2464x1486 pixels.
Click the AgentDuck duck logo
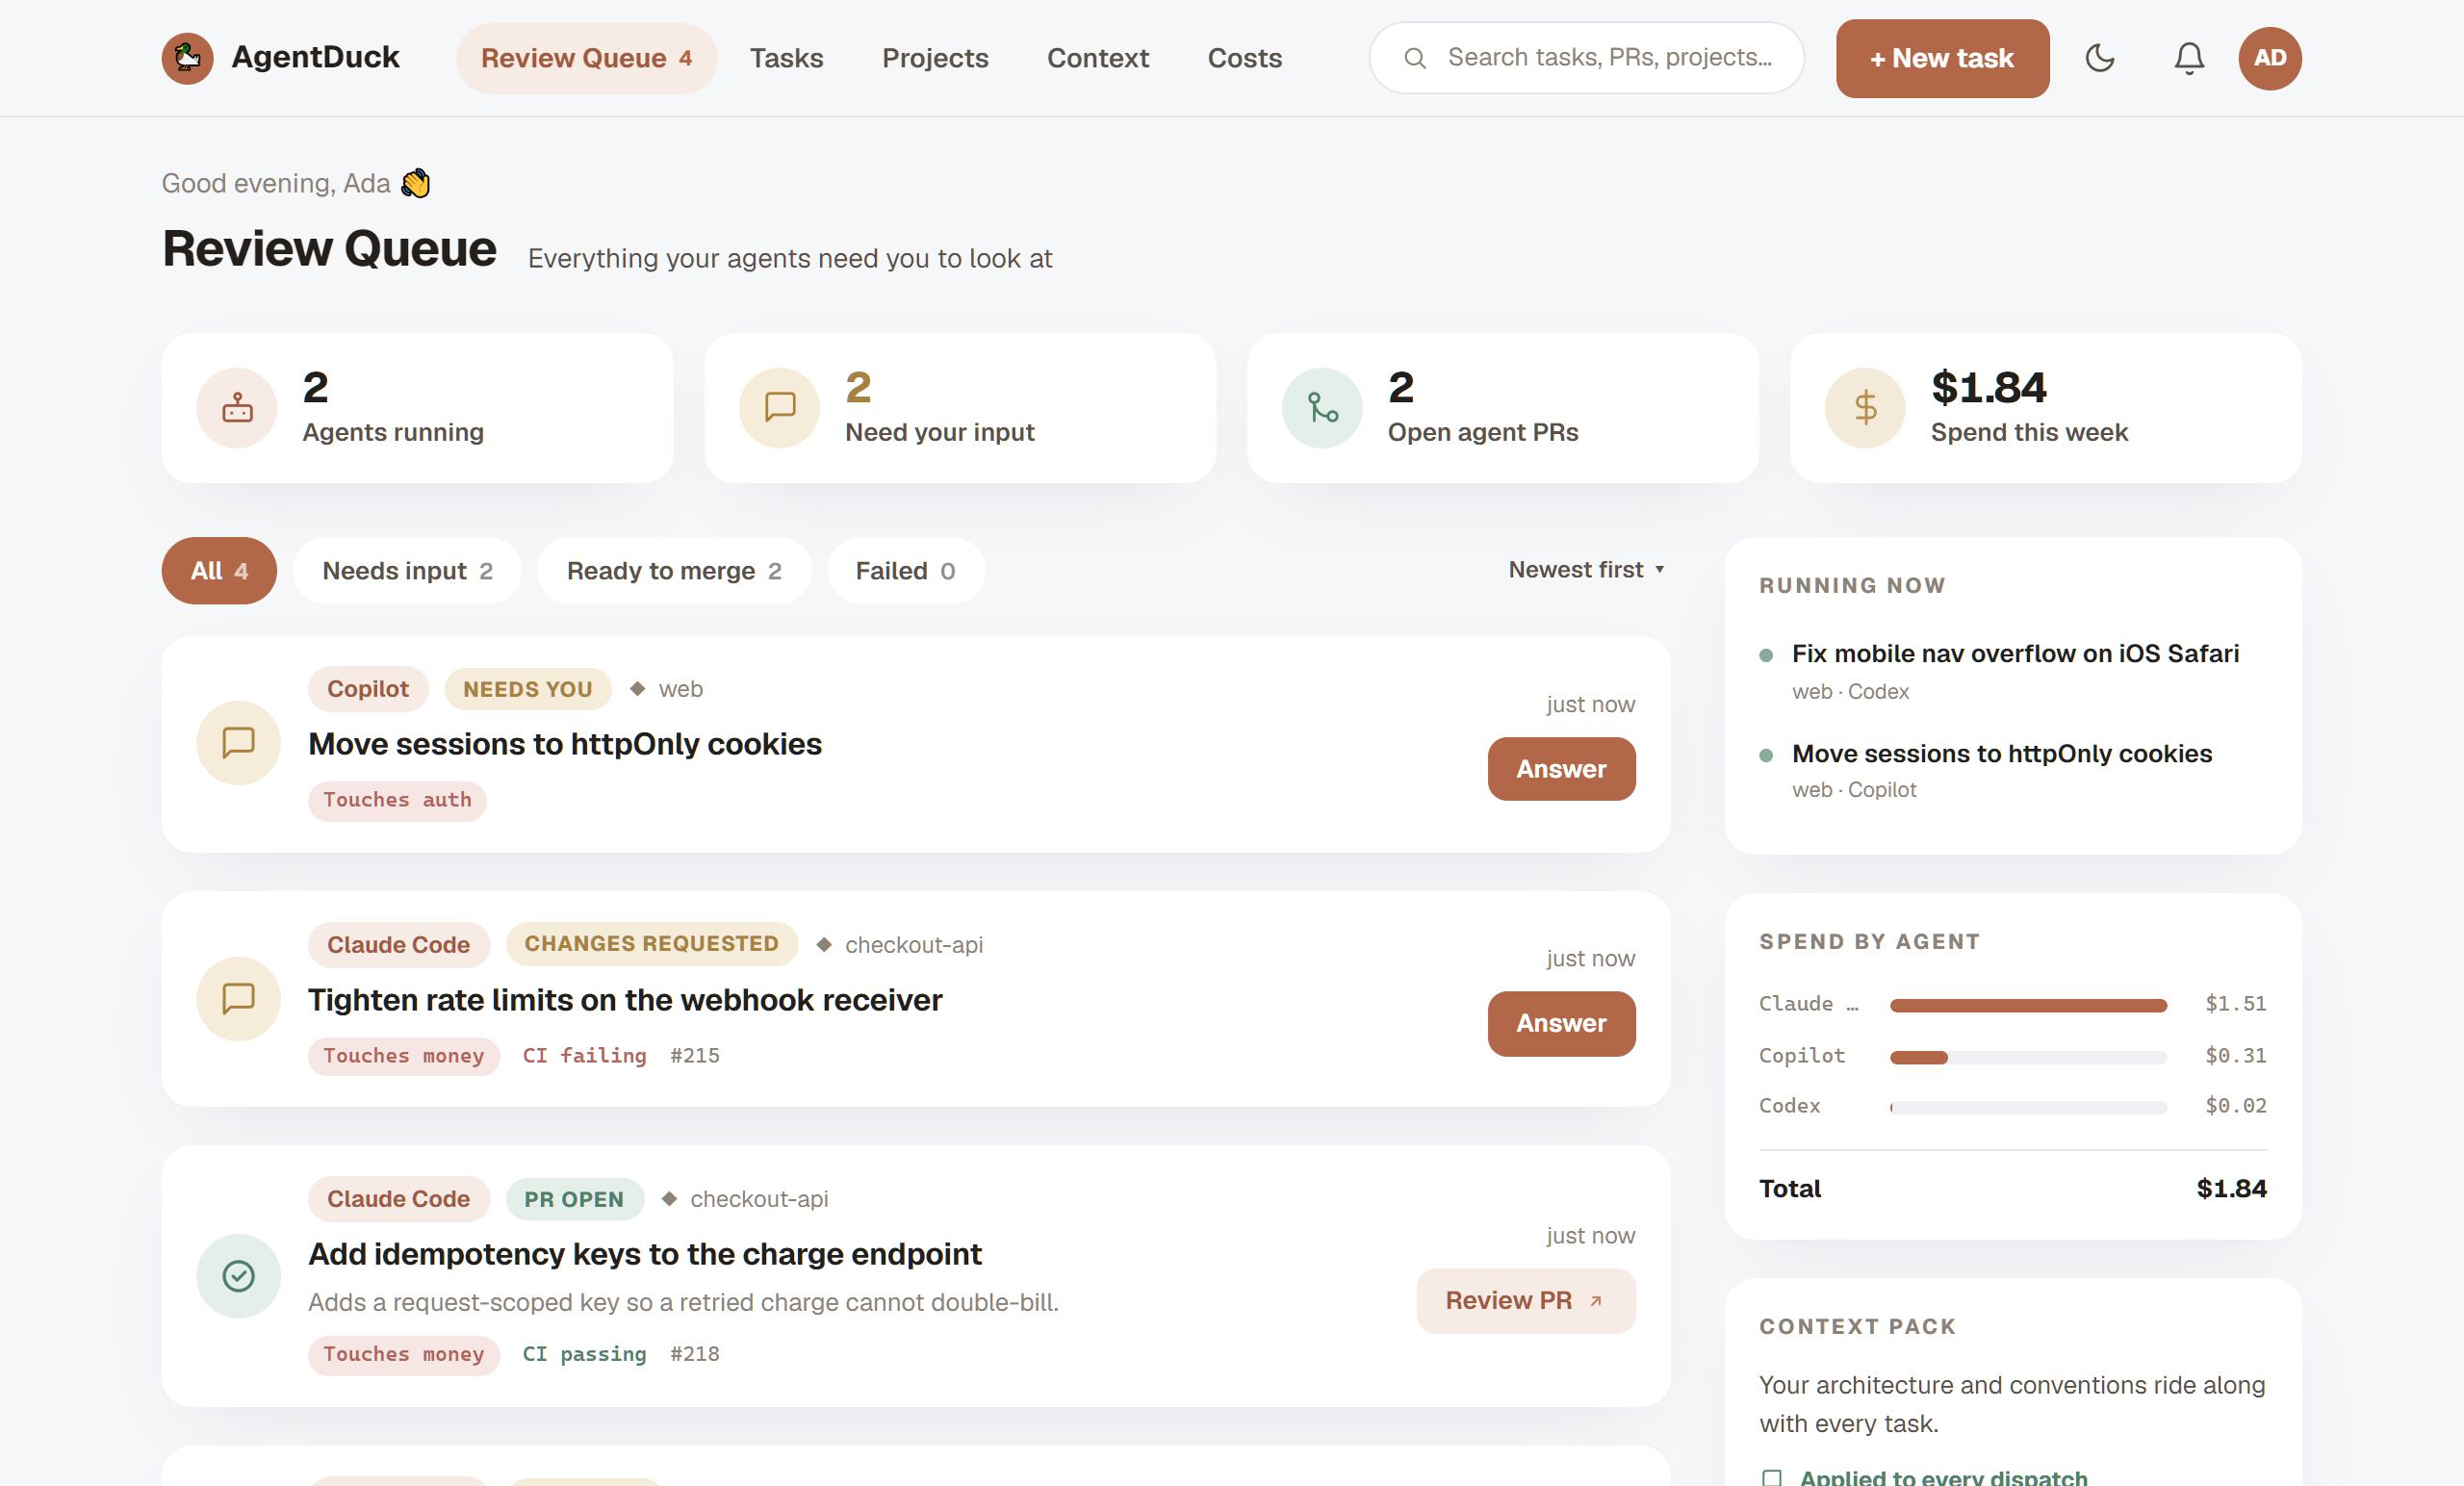[187, 58]
